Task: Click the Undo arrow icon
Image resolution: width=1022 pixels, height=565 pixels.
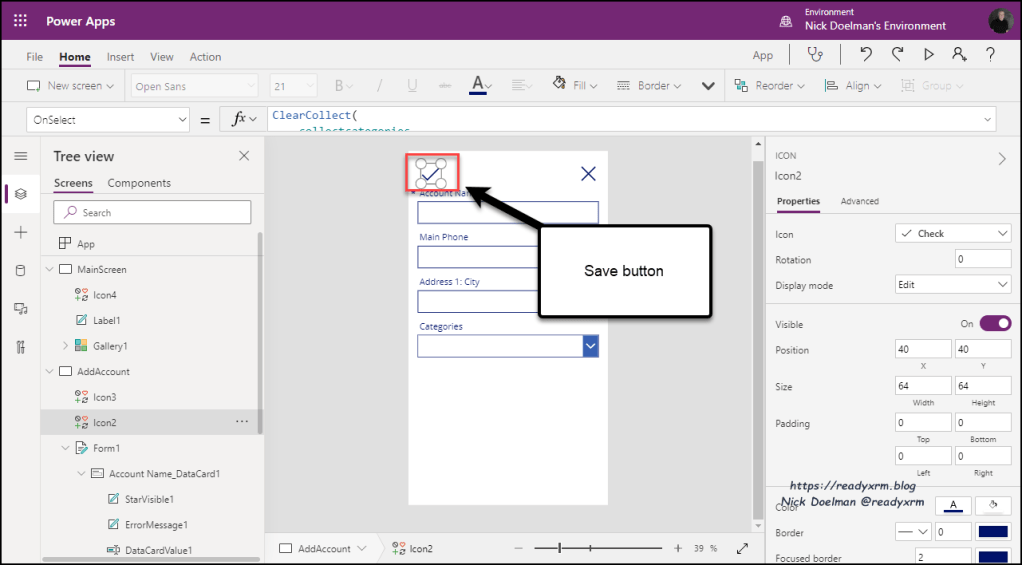Action: pos(866,55)
